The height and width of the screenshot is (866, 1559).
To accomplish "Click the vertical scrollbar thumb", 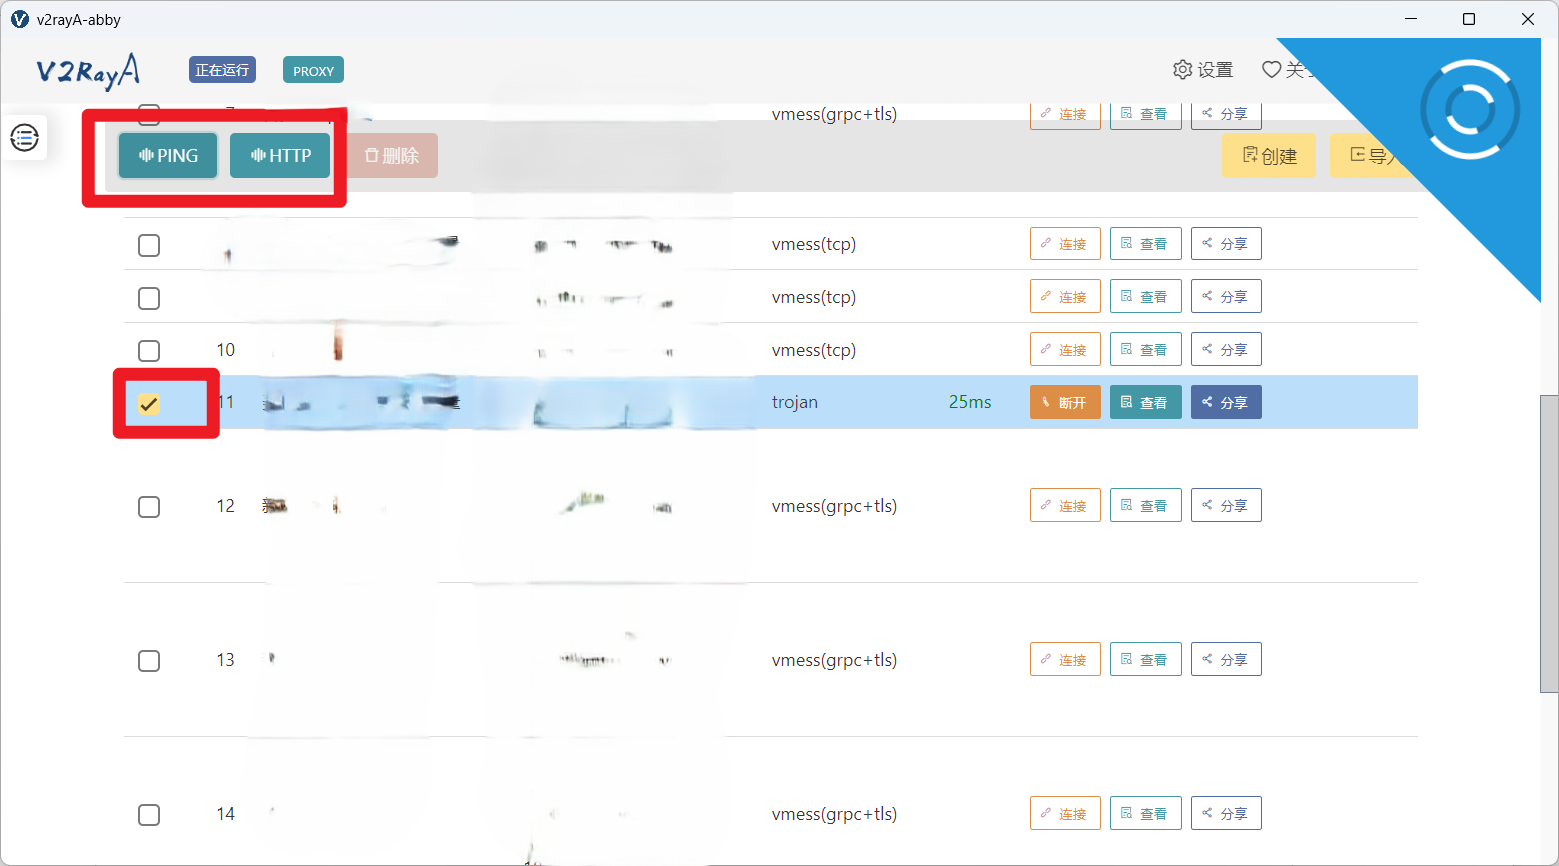I will pos(1549,544).
